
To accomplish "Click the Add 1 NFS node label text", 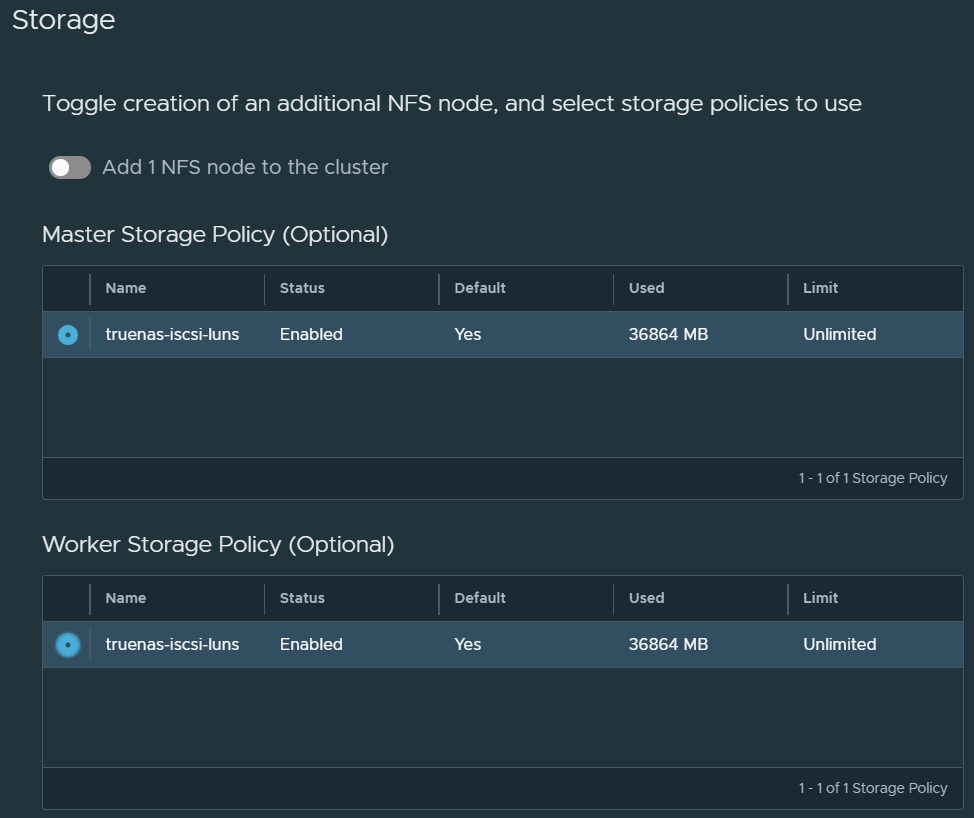I will (x=245, y=167).
